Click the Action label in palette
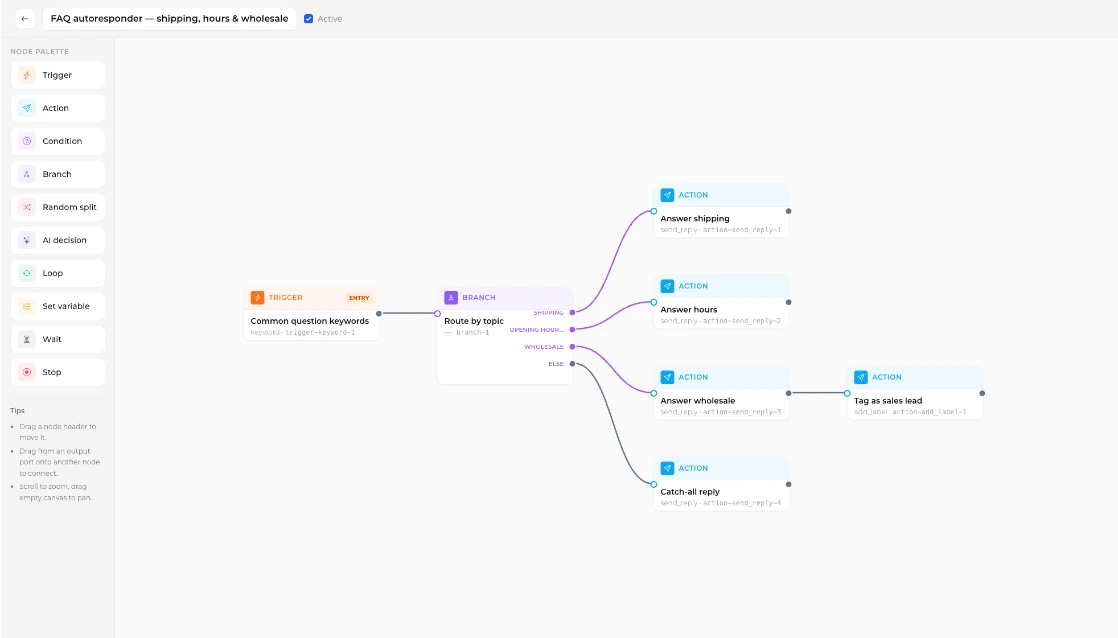 [x=56, y=108]
